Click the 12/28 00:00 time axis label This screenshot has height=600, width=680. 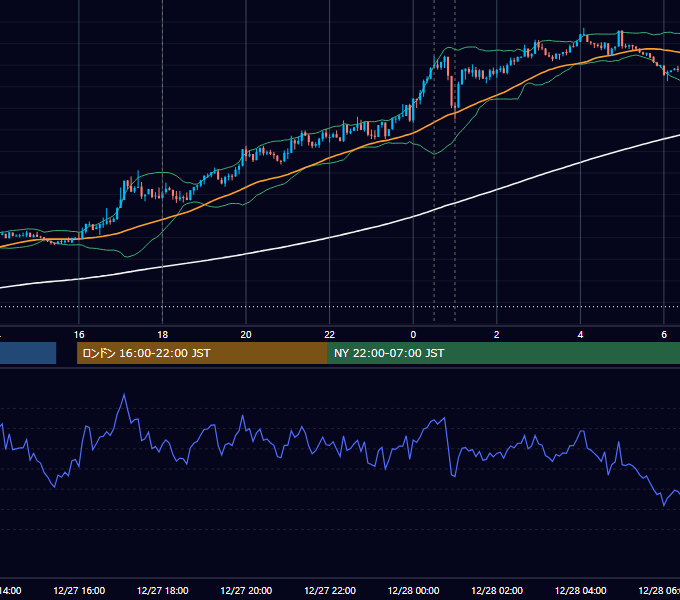coord(413,590)
